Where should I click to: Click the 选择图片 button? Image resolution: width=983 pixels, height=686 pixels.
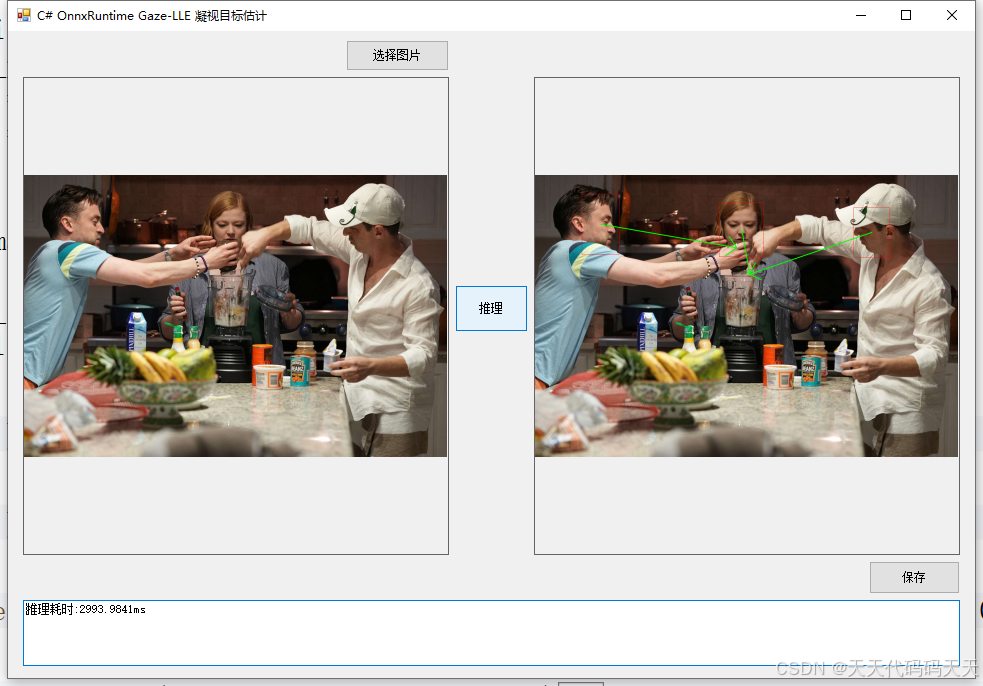pos(397,55)
